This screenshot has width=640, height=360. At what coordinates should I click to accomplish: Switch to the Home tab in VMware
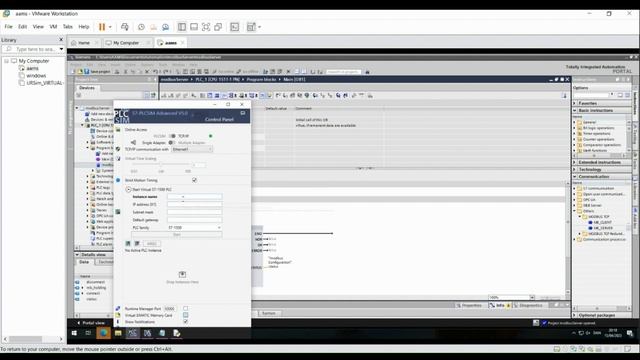tap(84, 42)
